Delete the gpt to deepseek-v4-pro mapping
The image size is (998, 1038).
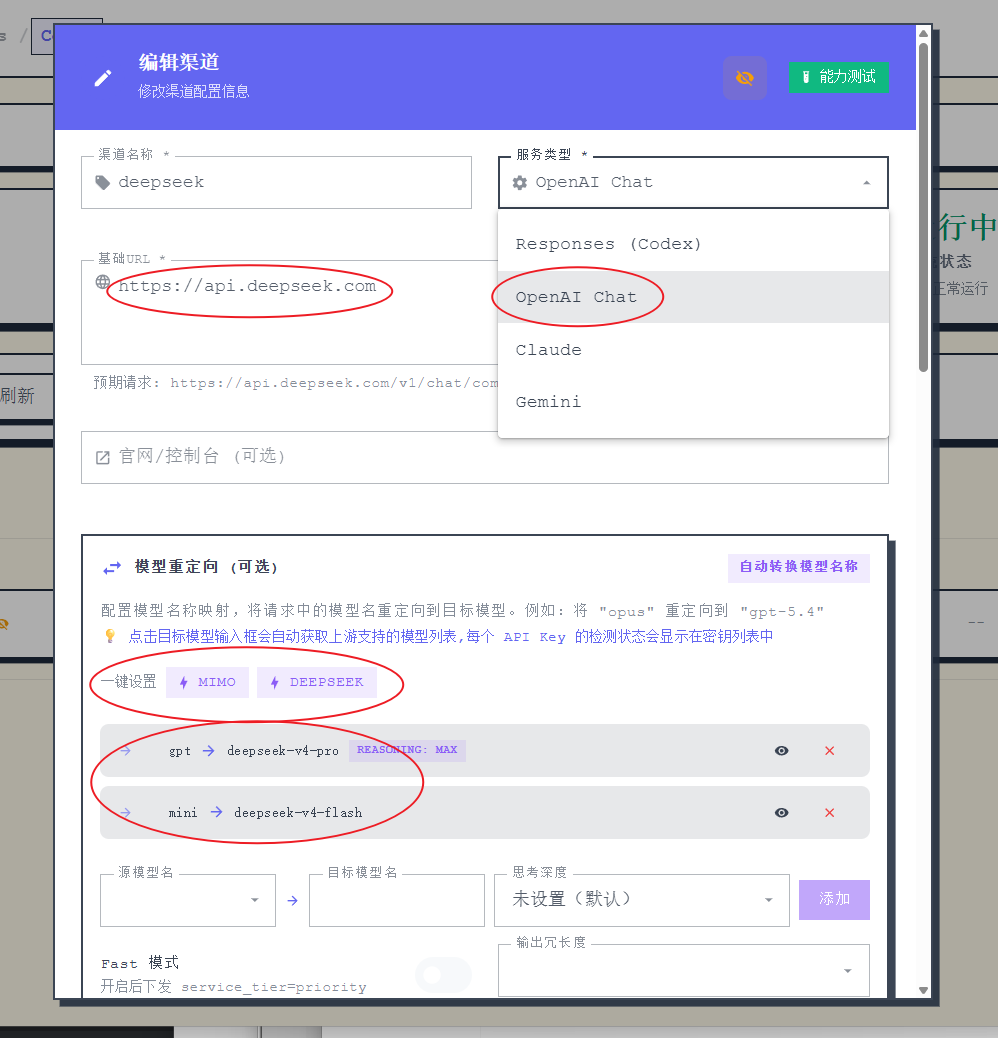(x=829, y=751)
